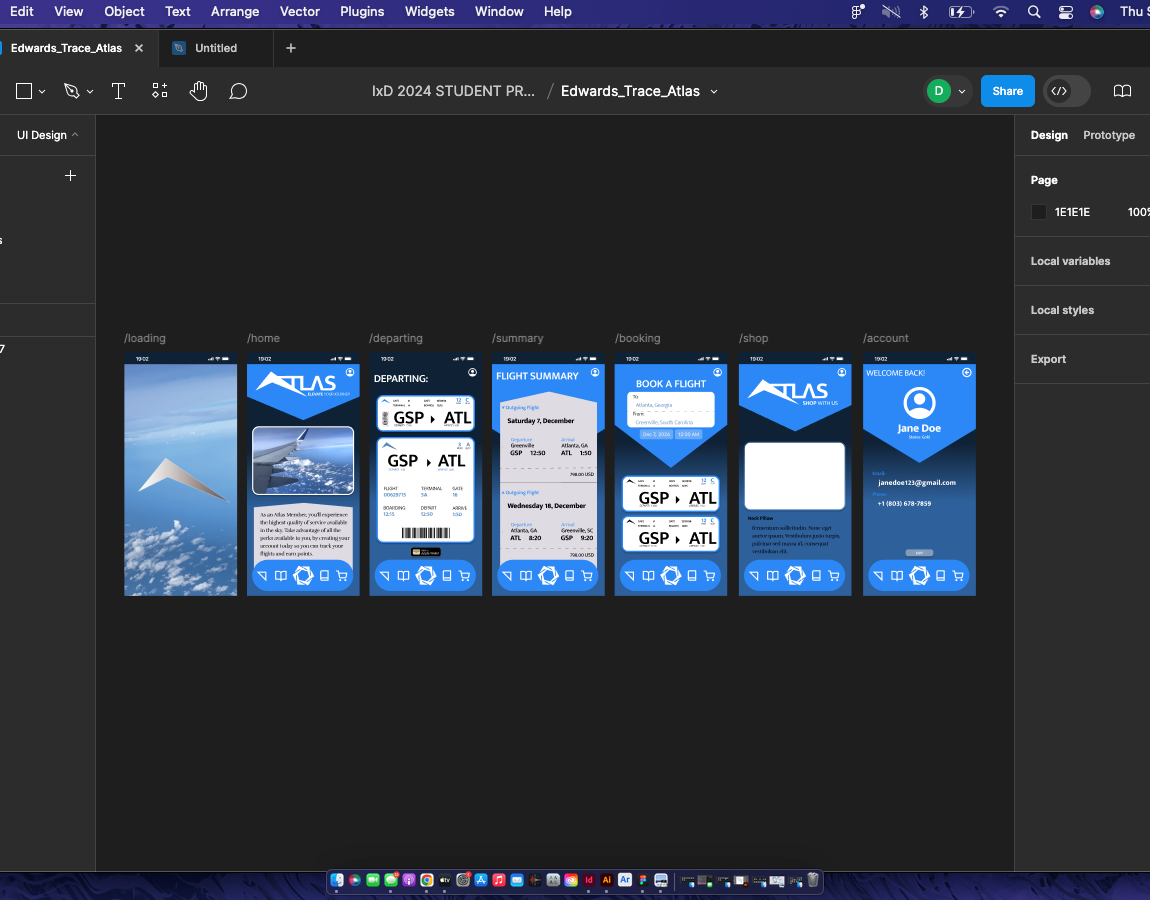This screenshot has height=900, width=1150.
Task: Open Adobe InDesign from the dock
Action: pos(589,879)
